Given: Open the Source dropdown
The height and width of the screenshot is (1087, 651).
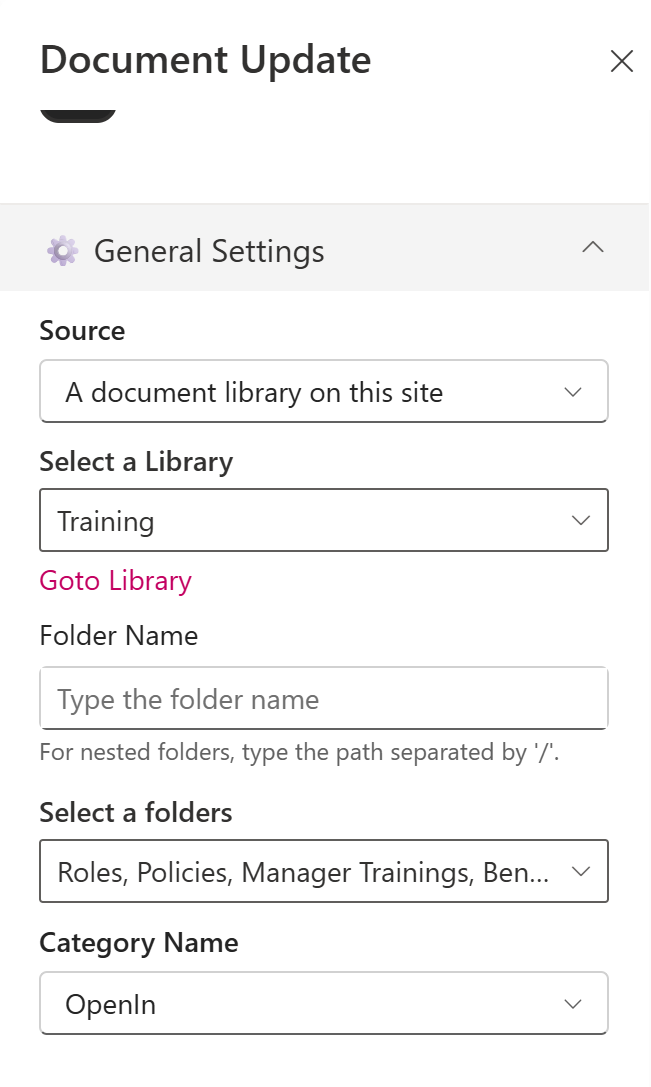Looking at the screenshot, I should point(324,391).
